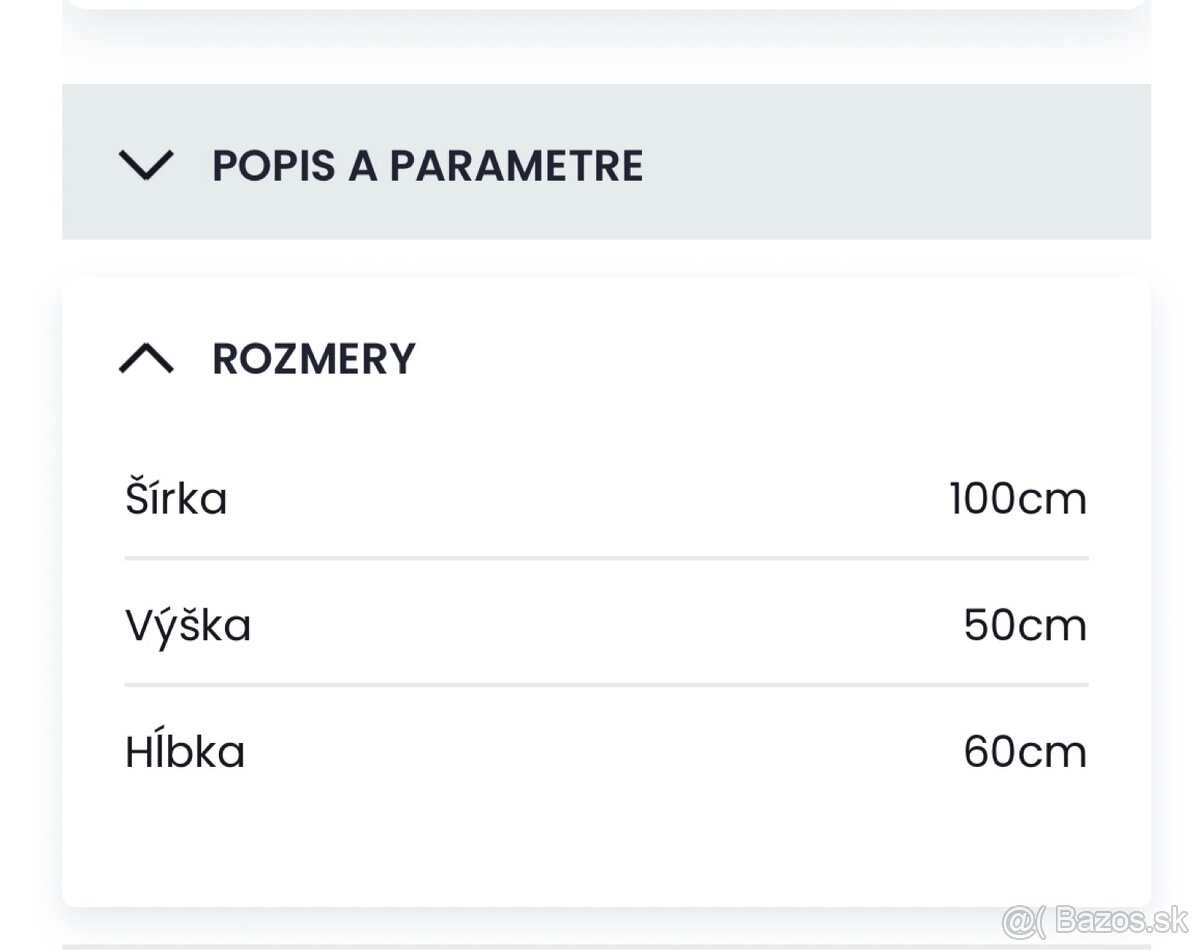Viewport: 1200px width, 950px height.
Task: Select the Šírka label
Action: coord(176,498)
